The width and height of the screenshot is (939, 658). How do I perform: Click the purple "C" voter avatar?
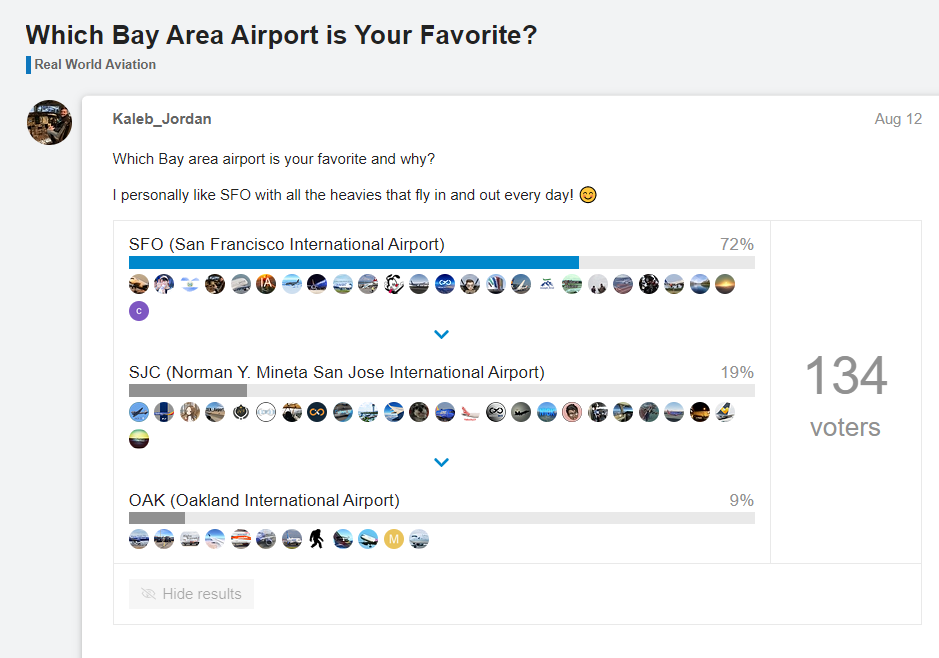[139, 311]
